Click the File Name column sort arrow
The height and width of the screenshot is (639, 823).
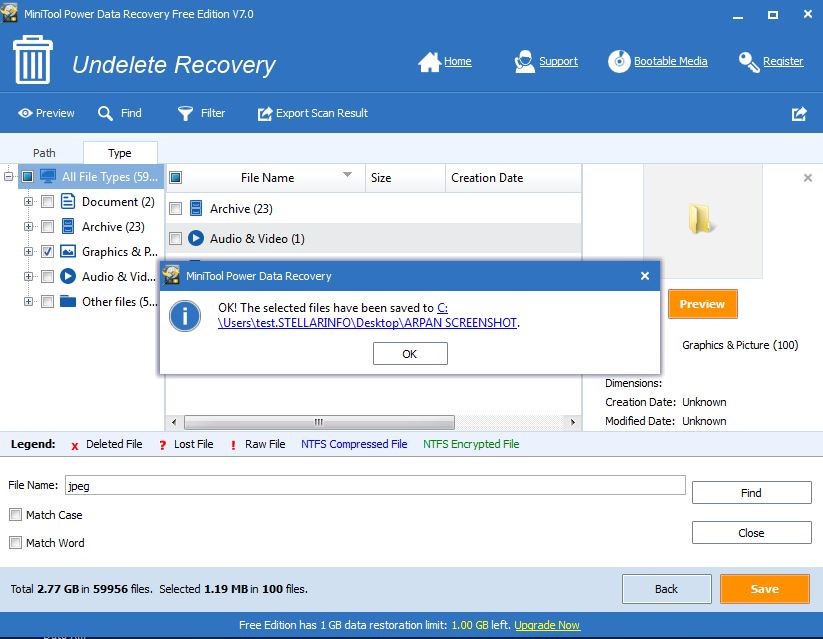coord(347,174)
